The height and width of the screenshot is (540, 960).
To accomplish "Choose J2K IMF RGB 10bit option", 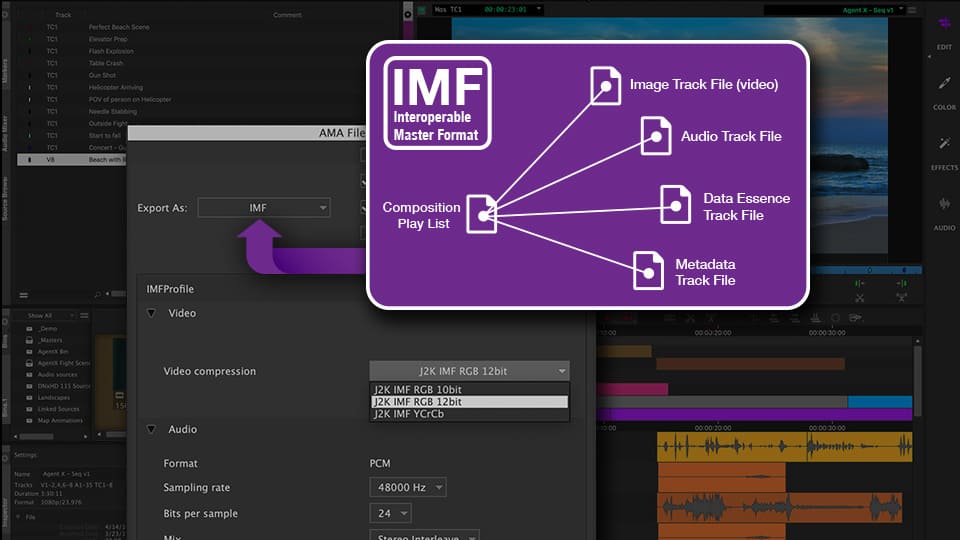I will (x=468, y=389).
